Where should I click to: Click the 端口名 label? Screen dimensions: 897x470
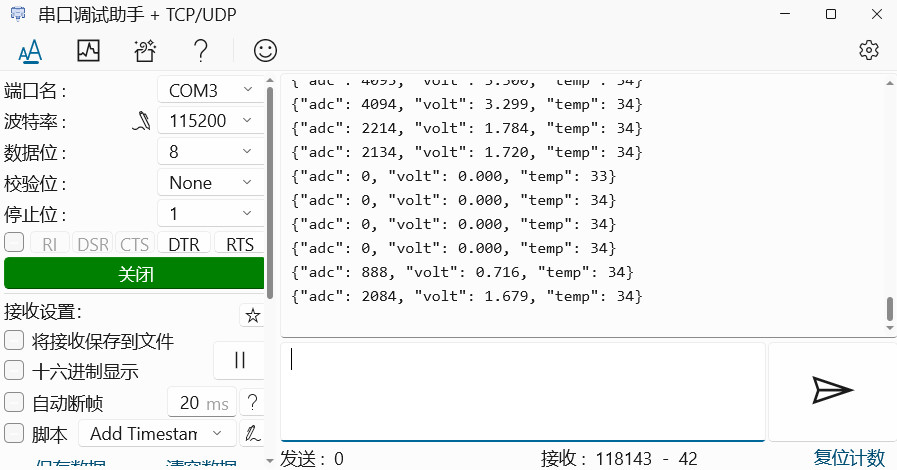[35, 91]
